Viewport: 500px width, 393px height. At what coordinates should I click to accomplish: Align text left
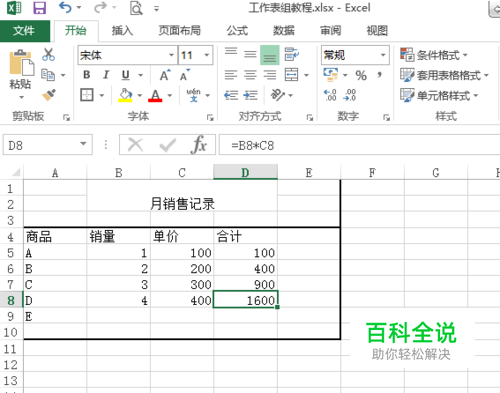pyautogui.click(x=231, y=75)
